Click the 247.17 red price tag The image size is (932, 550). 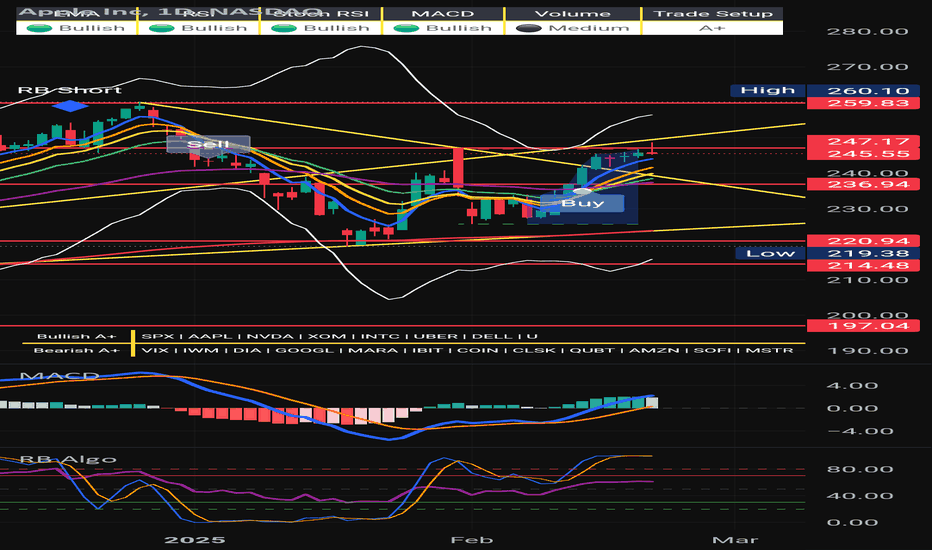(863, 142)
